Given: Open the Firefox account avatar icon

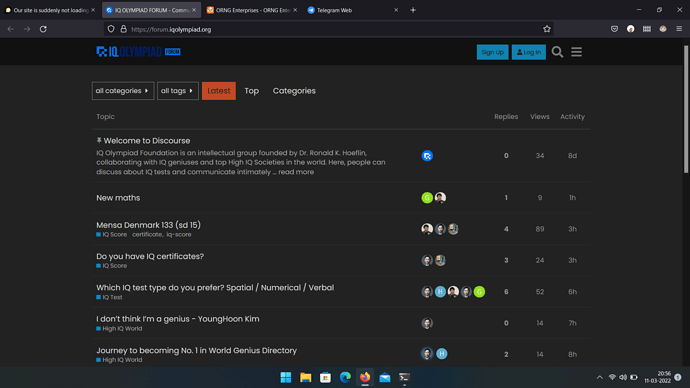Looking at the screenshot, I should click(x=631, y=29).
